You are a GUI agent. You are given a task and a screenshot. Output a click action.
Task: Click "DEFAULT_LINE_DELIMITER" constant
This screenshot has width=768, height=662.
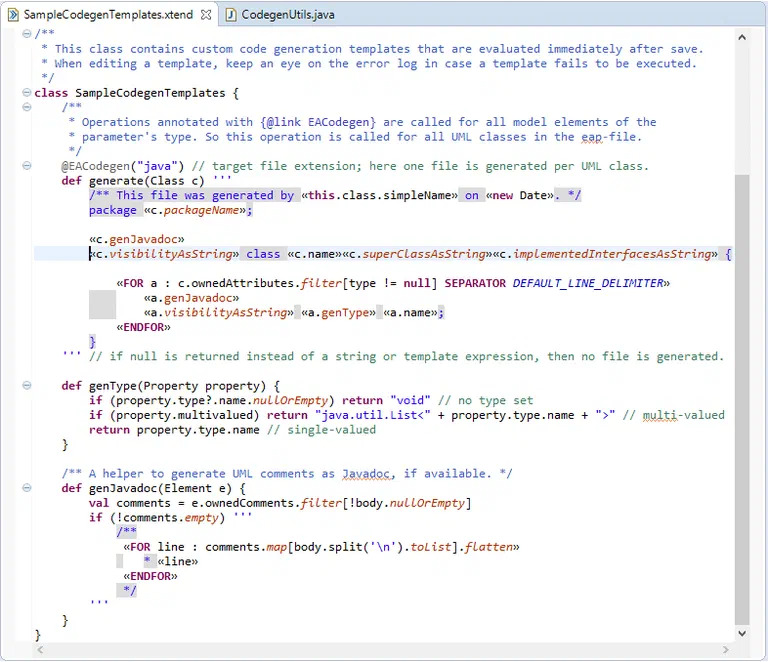point(588,284)
